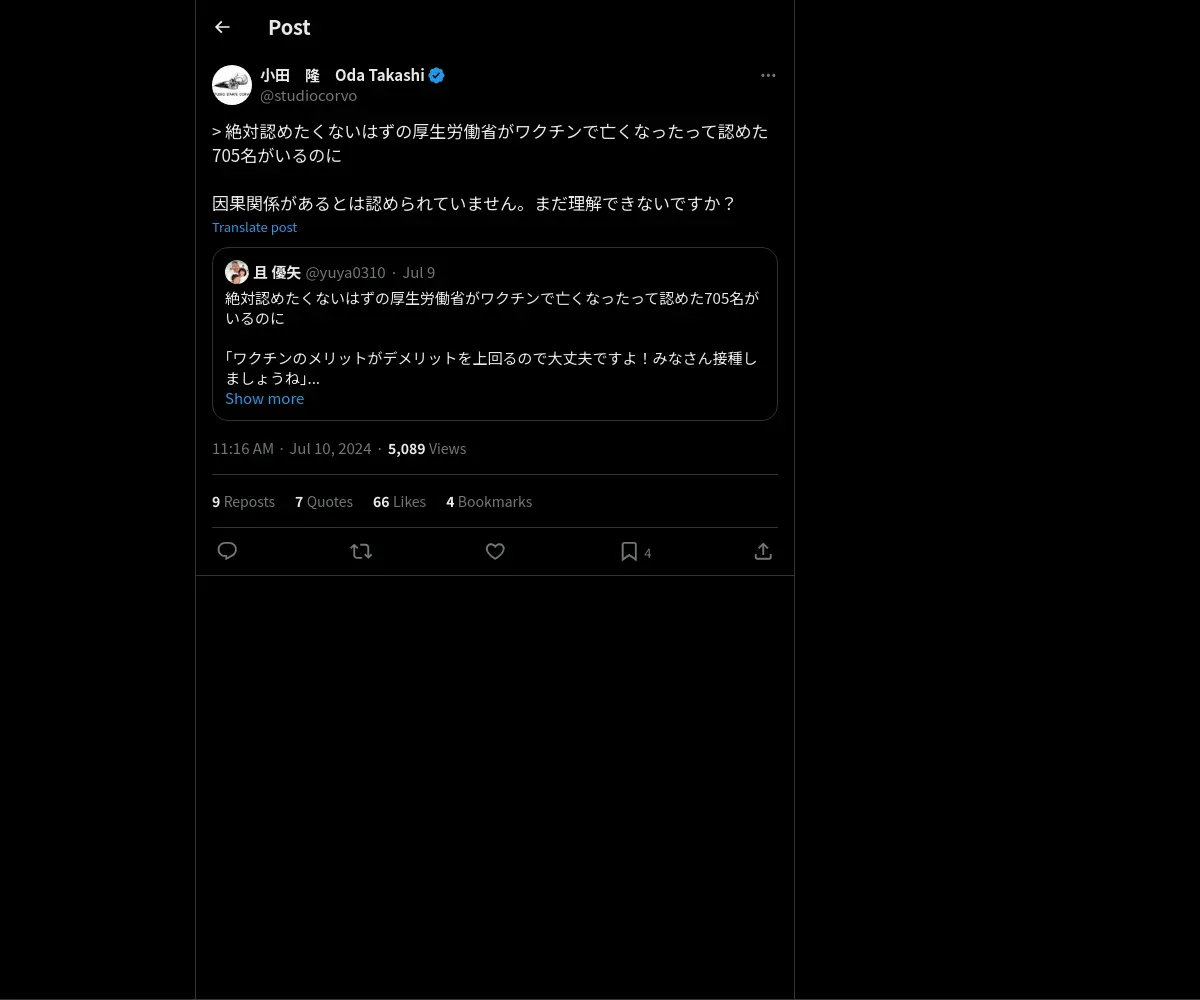
Task: Click the Jul 9 quoted post date
Action: 419,273
